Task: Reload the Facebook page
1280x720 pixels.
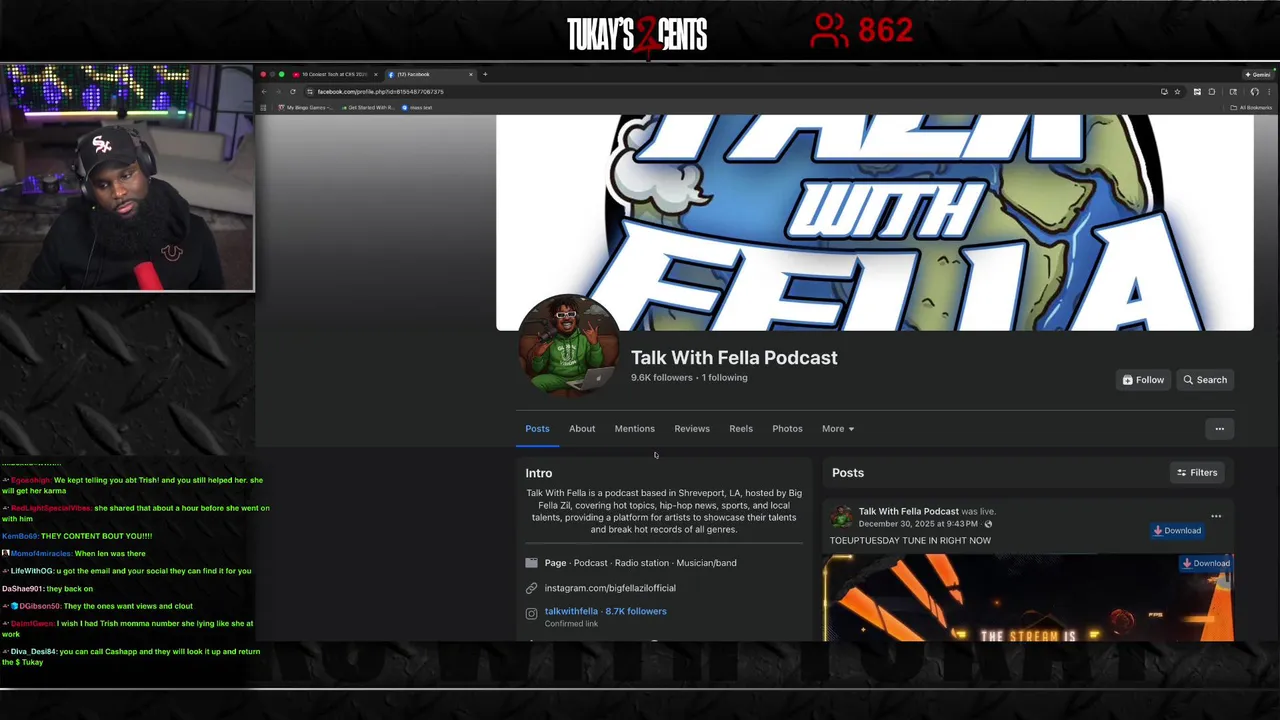Action: pyautogui.click(x=293, y=92)
